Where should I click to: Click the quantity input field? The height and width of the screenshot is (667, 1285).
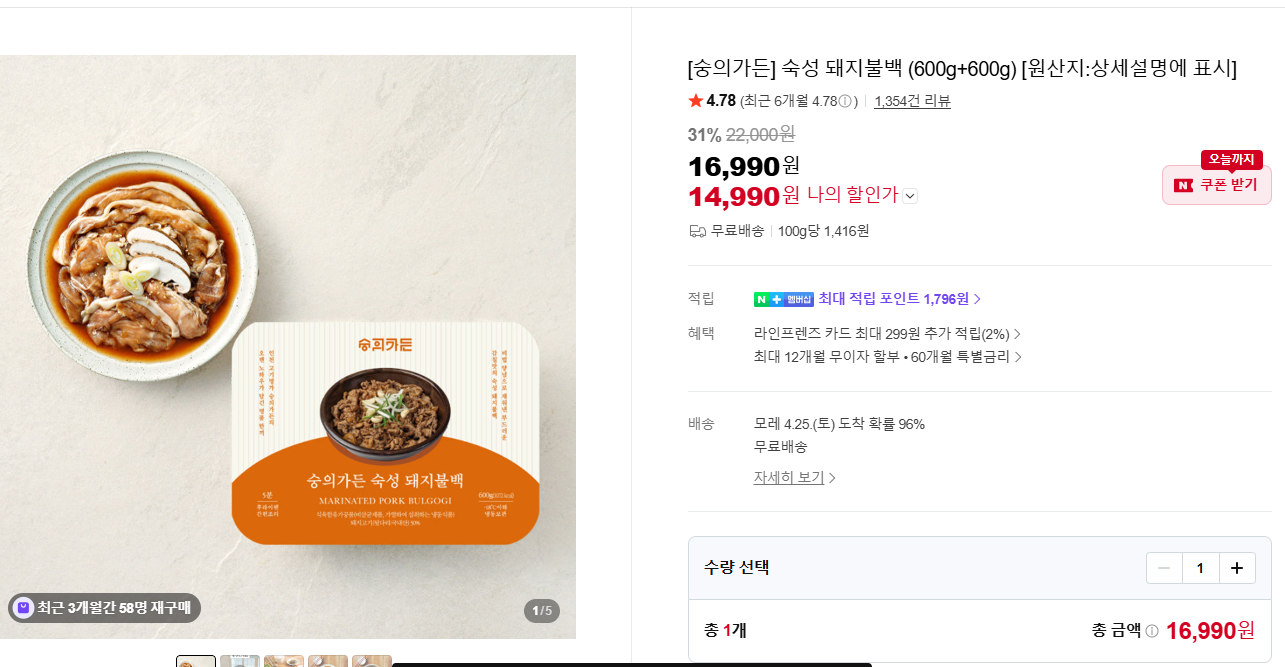[x=1200, y=569]
